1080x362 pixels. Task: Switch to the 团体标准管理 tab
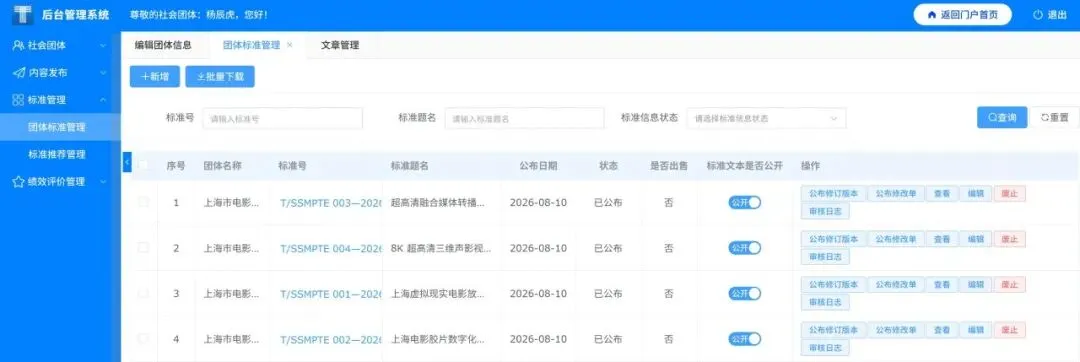pos(251,45)
